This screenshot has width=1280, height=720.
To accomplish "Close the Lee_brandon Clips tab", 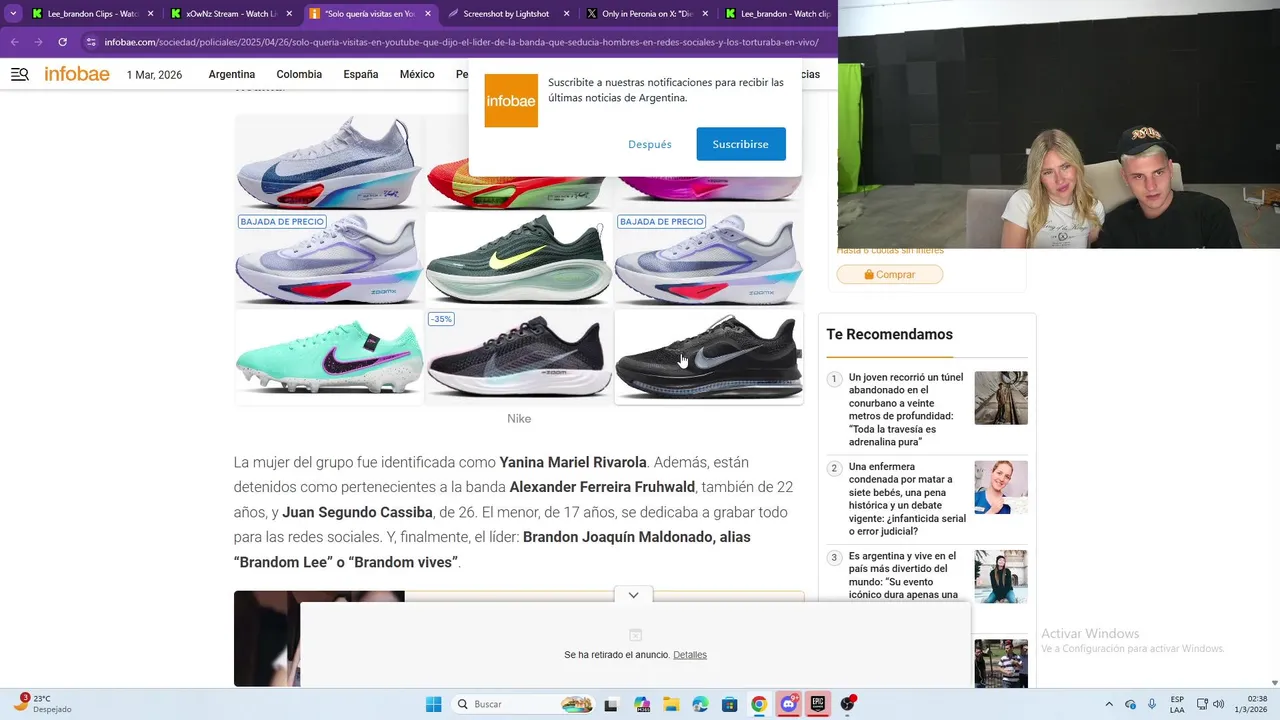I will tap(151, 14).
